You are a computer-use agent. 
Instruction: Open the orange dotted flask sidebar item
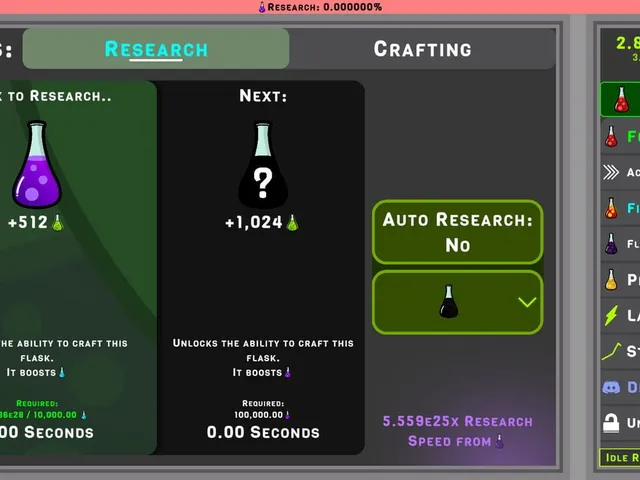coord(620,208)
